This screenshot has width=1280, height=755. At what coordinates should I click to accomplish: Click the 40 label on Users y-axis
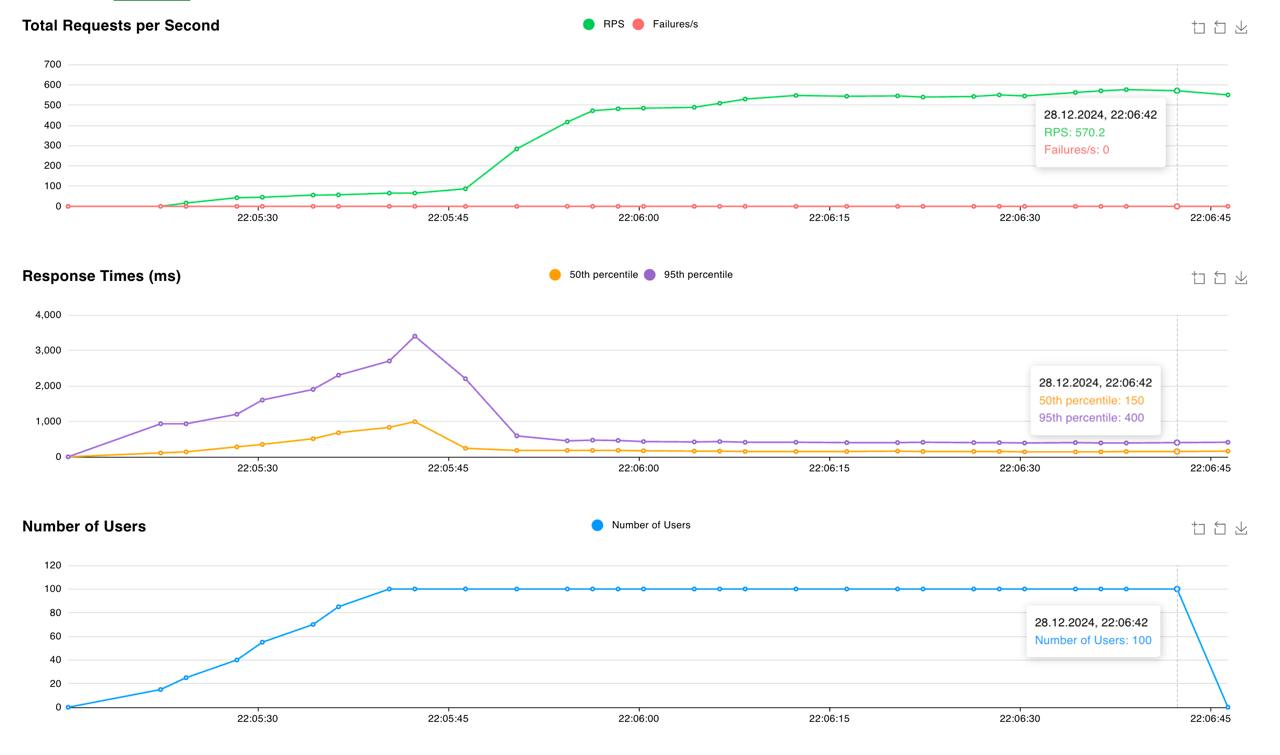(55, 660)
